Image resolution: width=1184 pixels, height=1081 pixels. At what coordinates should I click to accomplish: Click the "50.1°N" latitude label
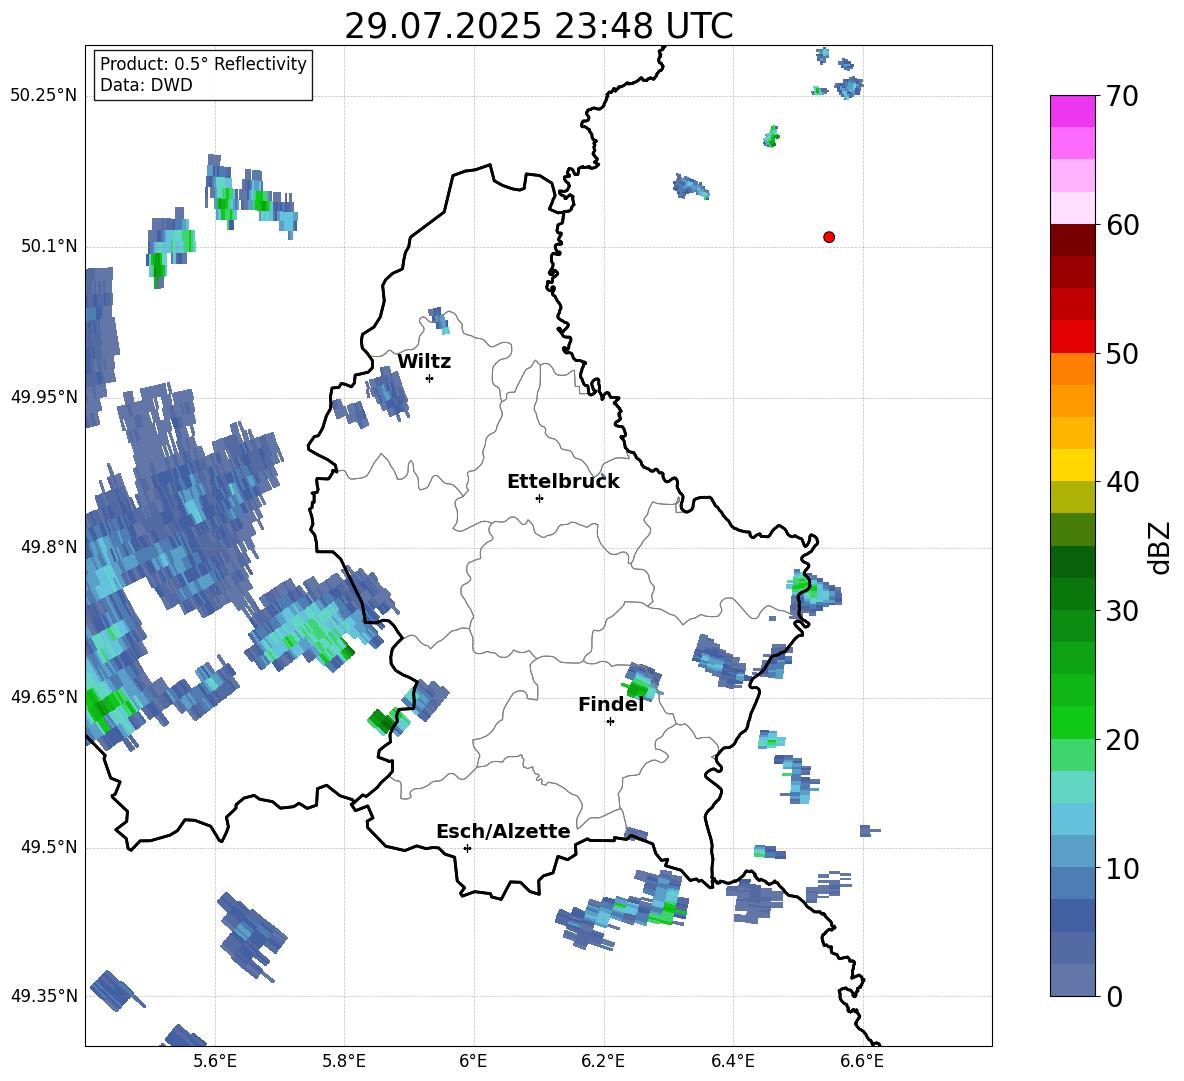point(49,246)
